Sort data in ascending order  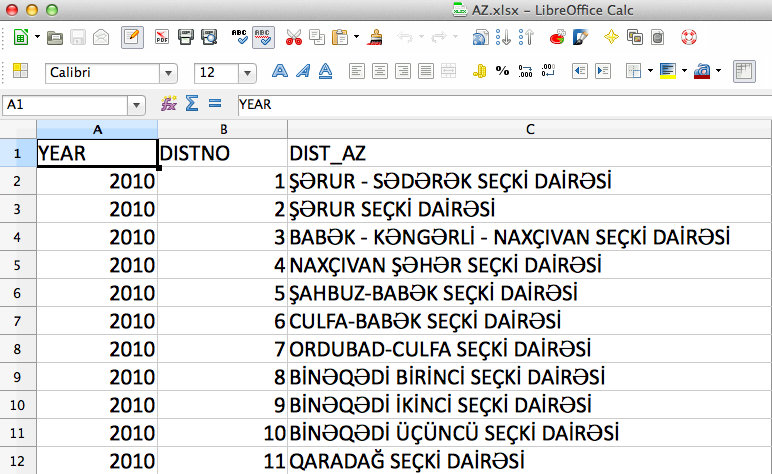504,38
